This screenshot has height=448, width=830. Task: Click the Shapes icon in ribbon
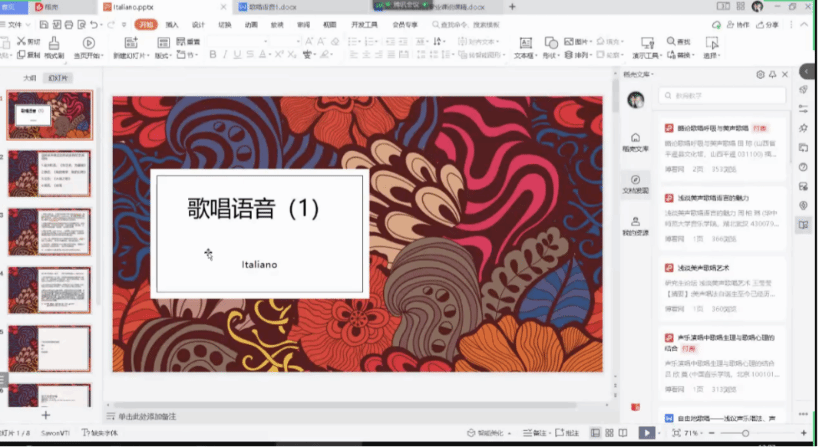551,48
